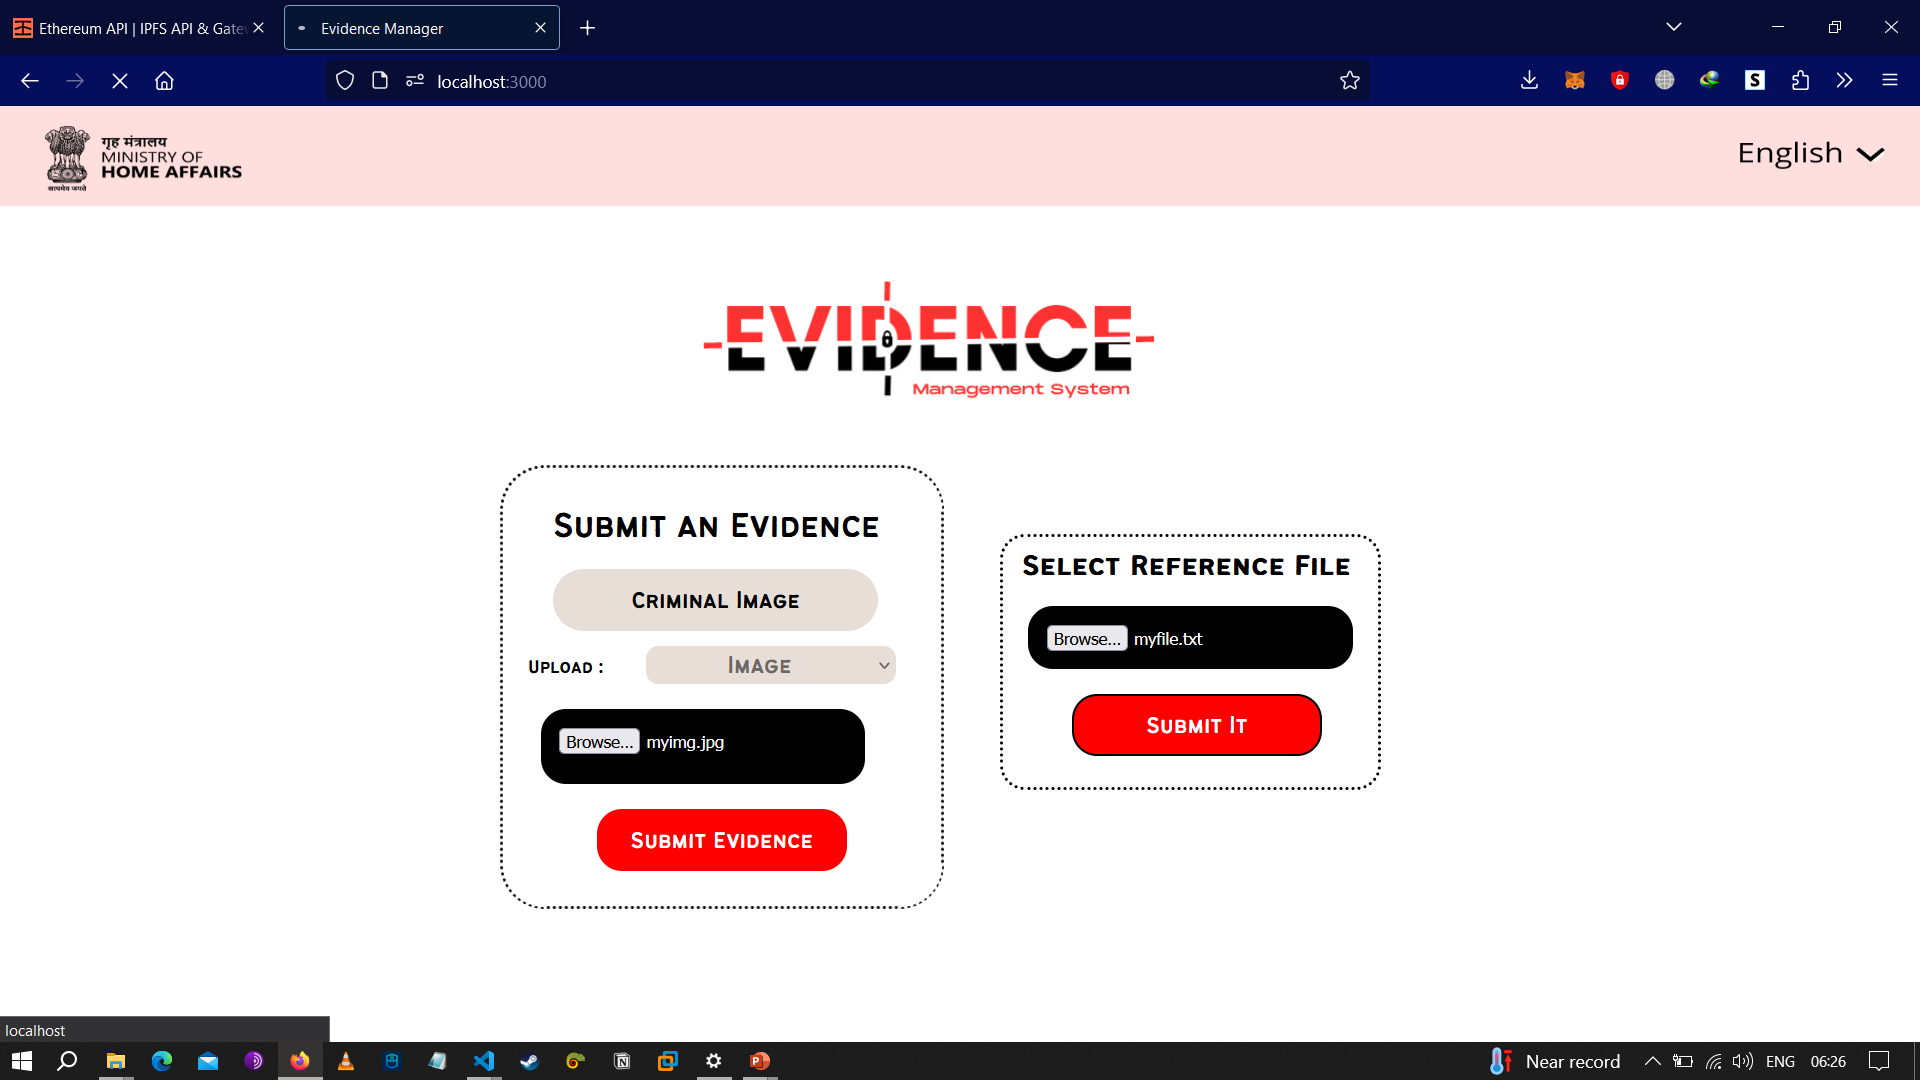Open a new browser tab
Image resolution: width=1920 pixels, height=1080 pixels.
pos(587,28)
